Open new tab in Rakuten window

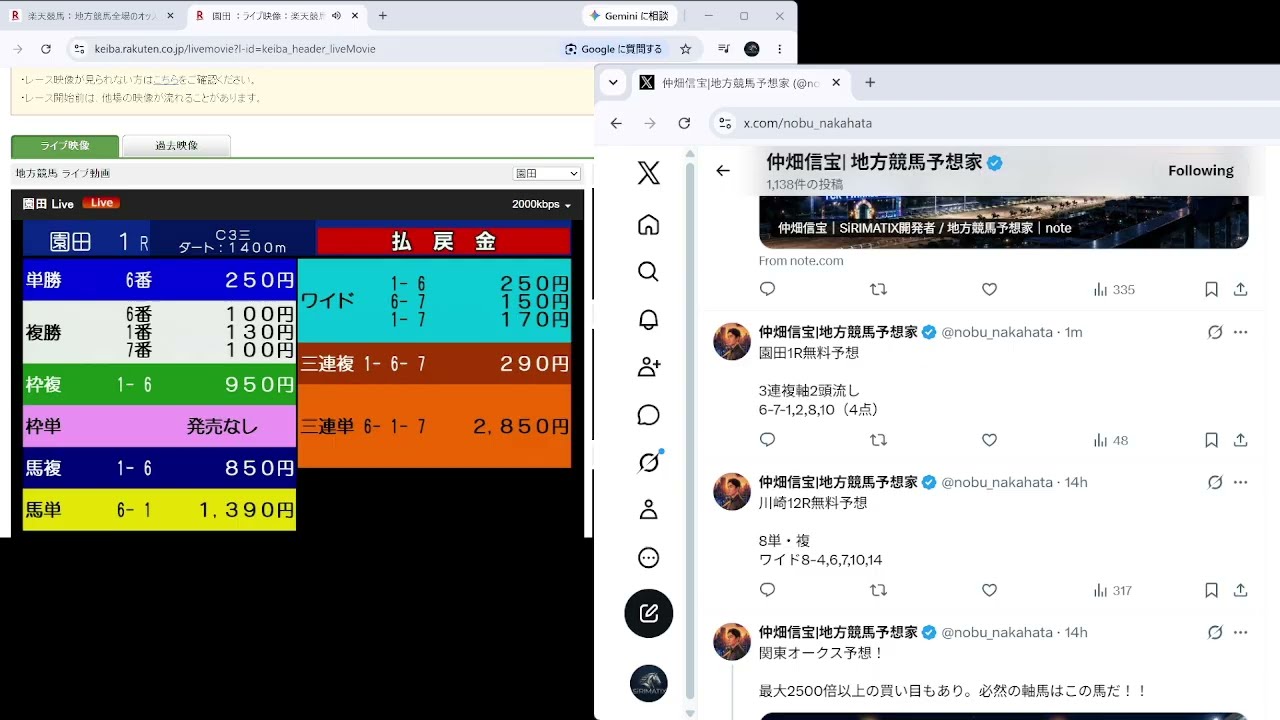coord(383,16)
